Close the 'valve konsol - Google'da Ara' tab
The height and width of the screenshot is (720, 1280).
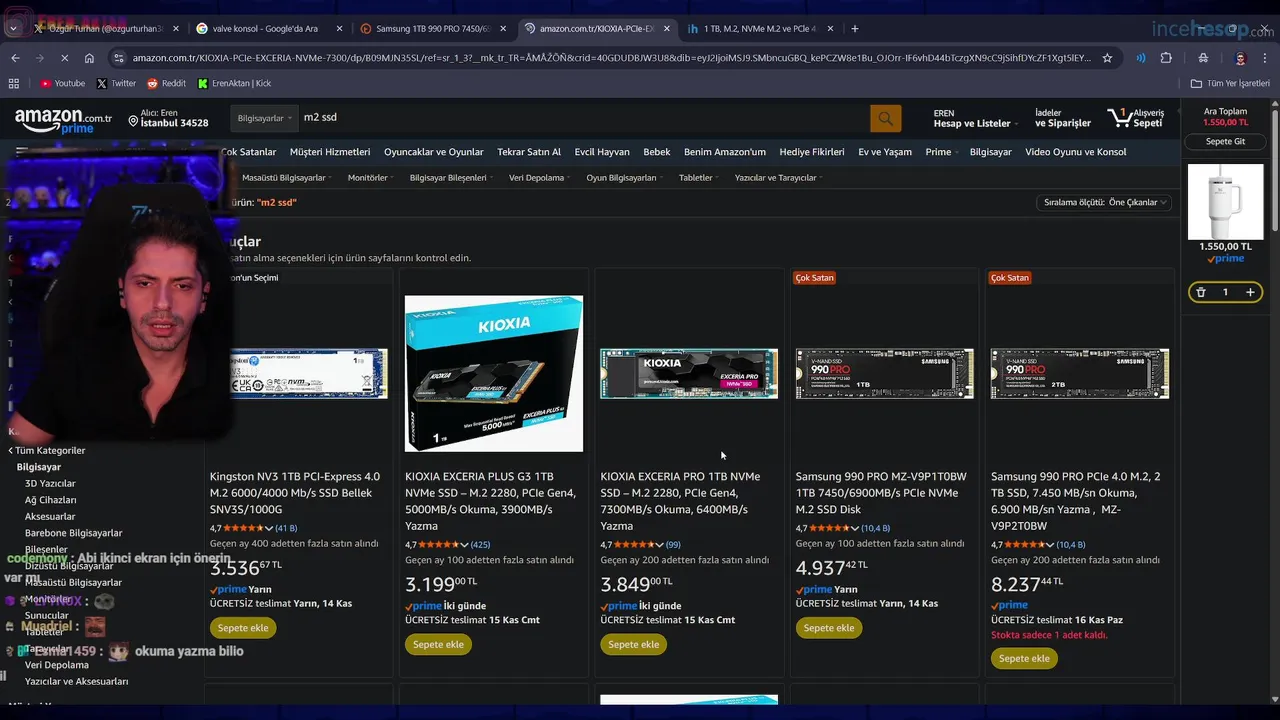(x=339, y=29)
